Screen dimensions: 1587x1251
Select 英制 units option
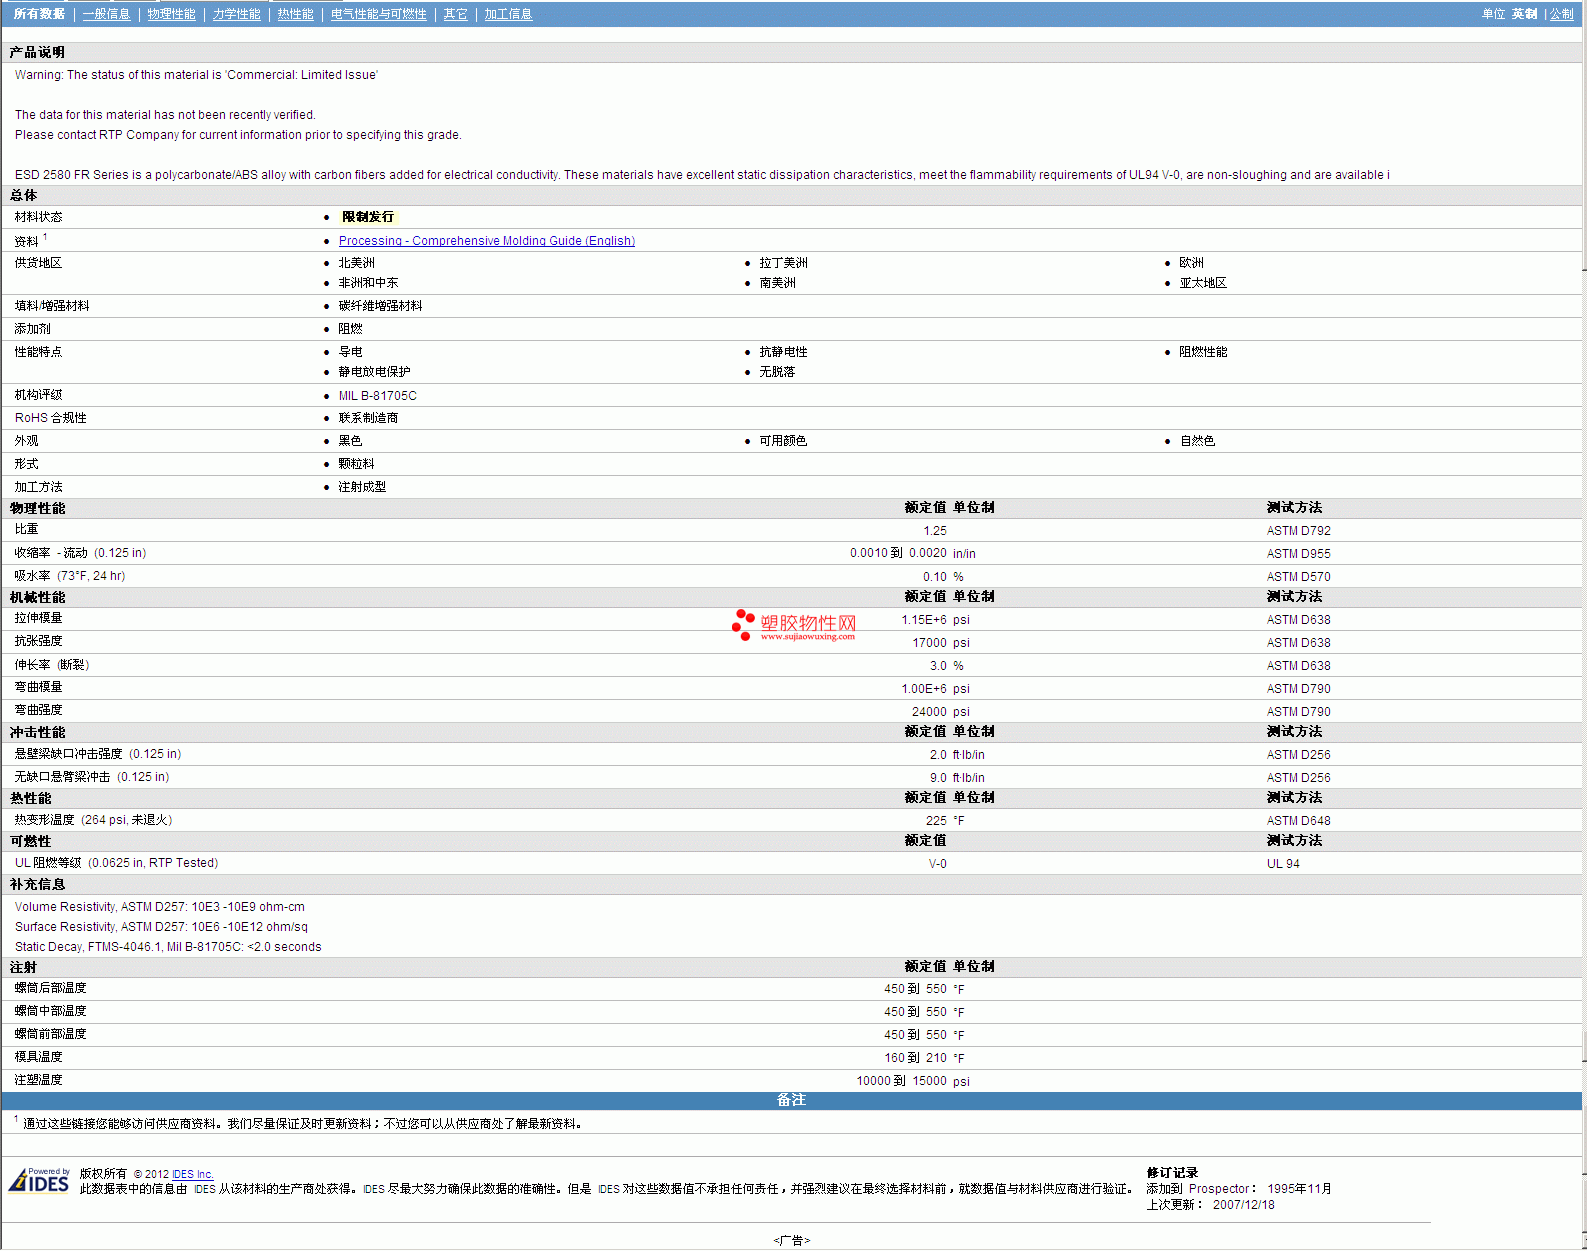click(1524, 14)
